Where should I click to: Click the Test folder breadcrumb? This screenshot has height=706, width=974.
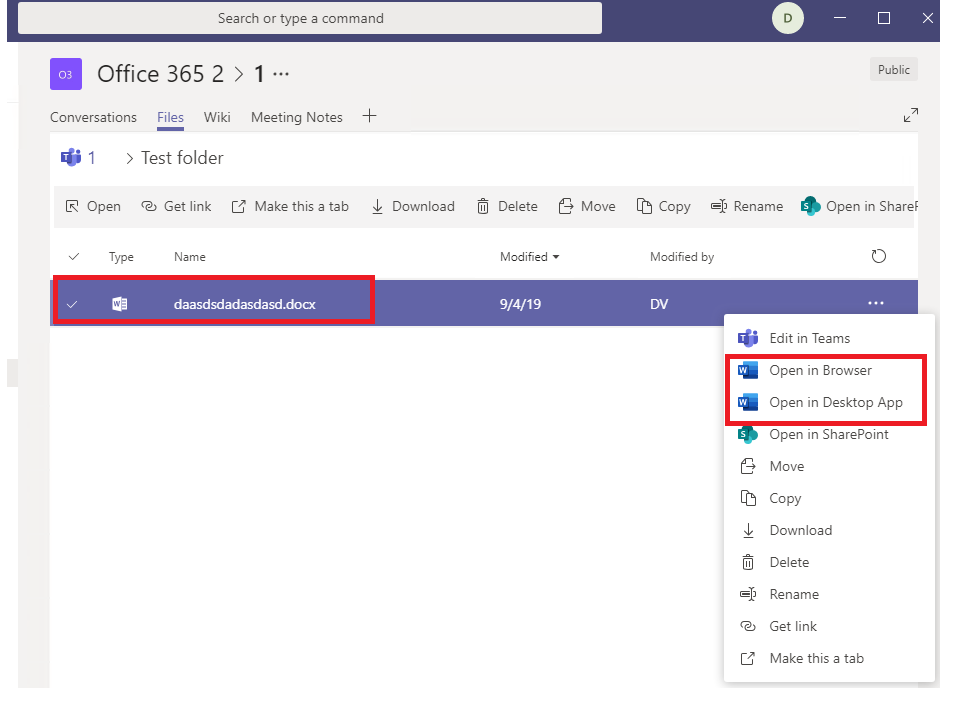(x=182, y=158)
